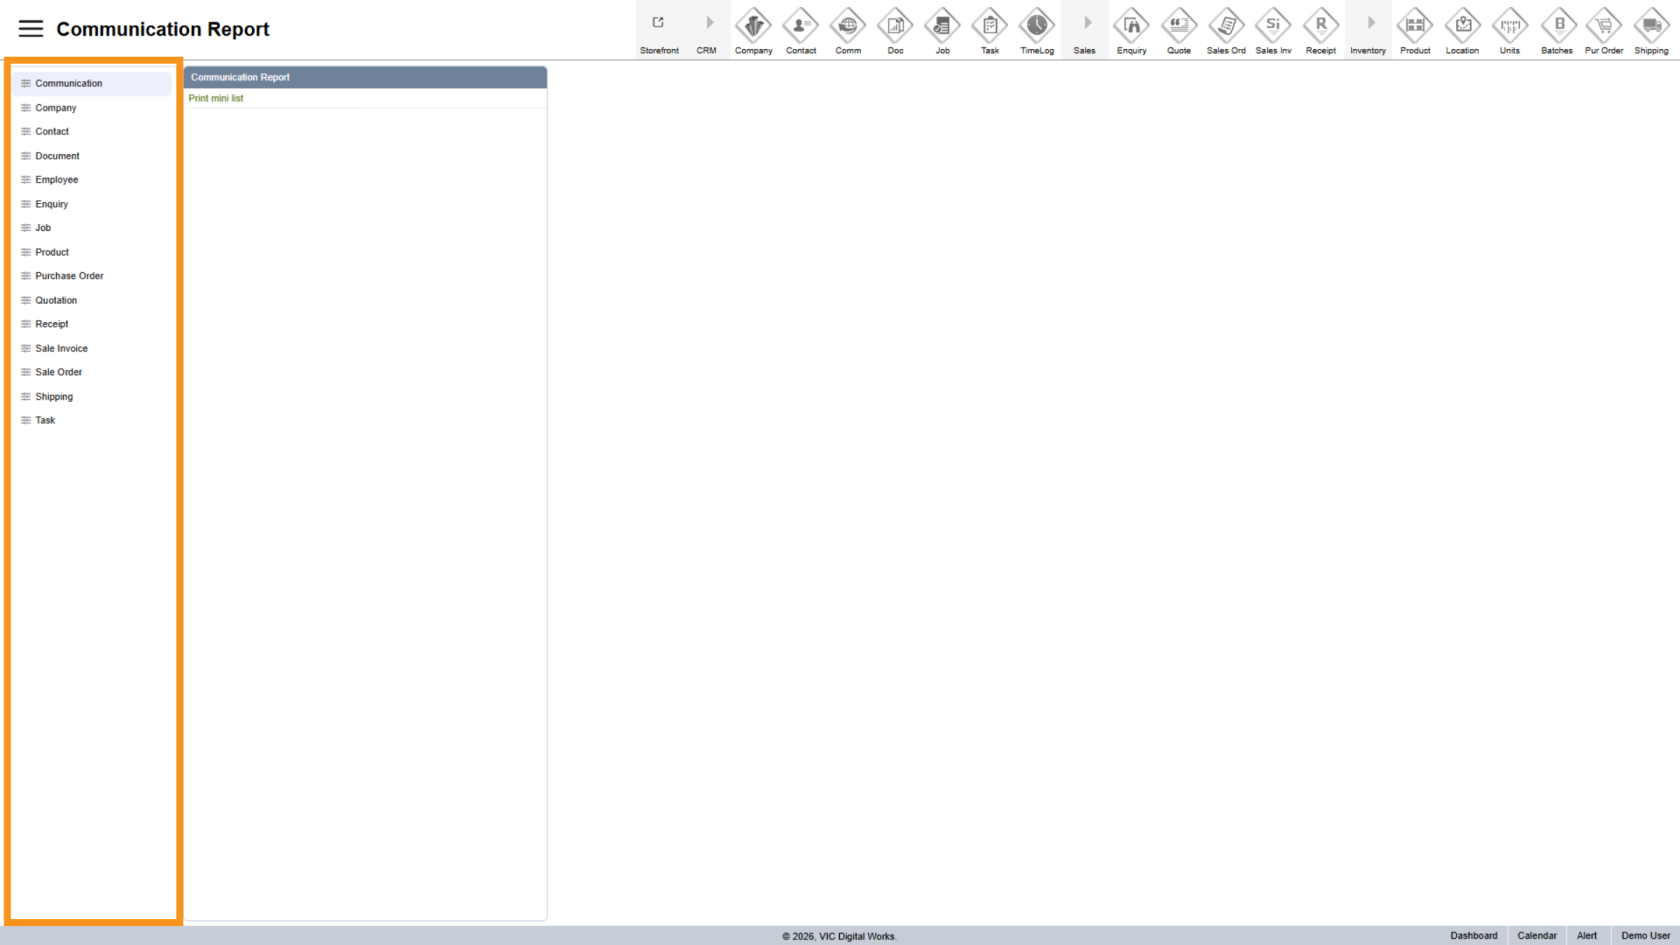Expand the Inventory toolbar group
Viewport: 1680px width, 945px height.
tap(1368, 29)
